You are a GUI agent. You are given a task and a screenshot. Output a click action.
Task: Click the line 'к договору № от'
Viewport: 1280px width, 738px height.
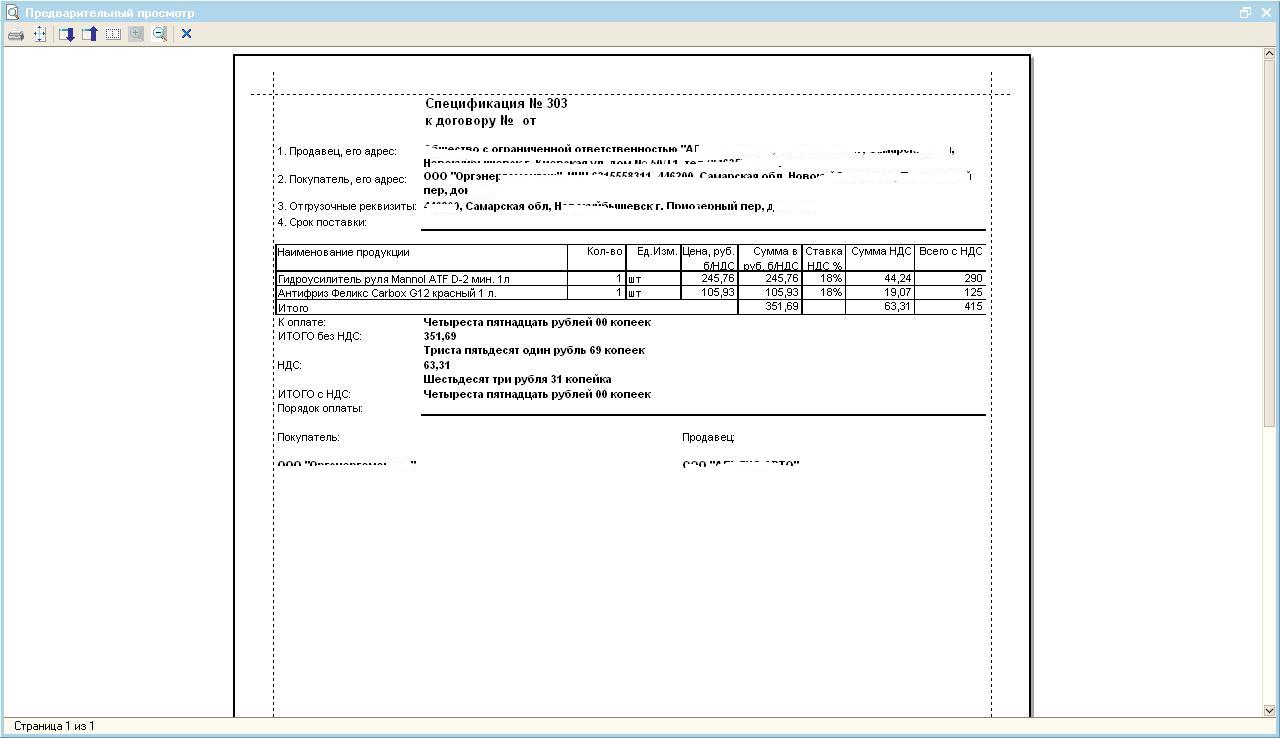click(481, 121)
